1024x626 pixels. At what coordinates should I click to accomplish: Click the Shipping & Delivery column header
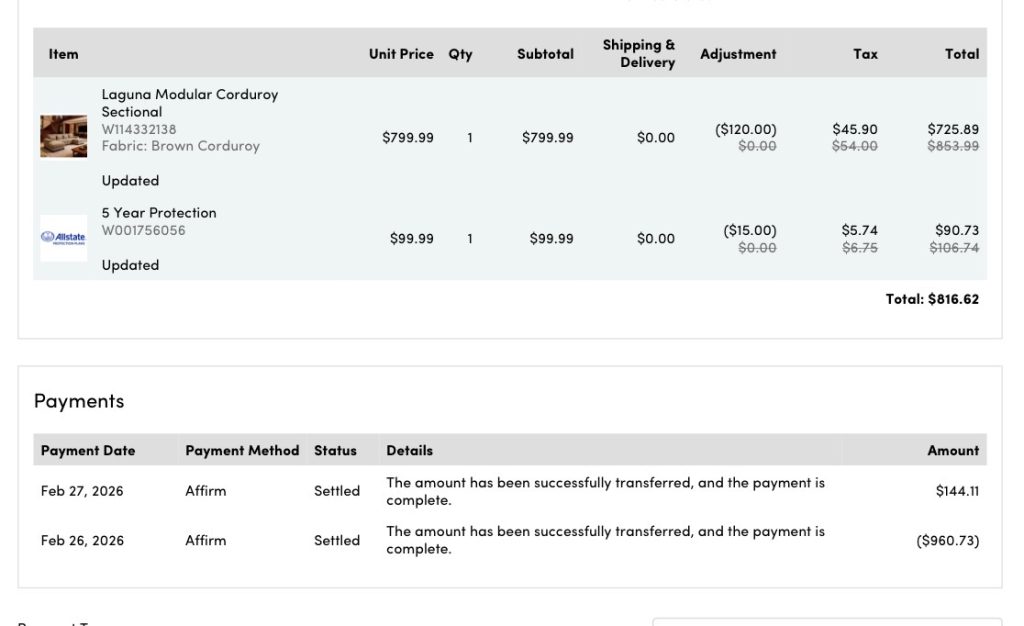tap(638, 54)
